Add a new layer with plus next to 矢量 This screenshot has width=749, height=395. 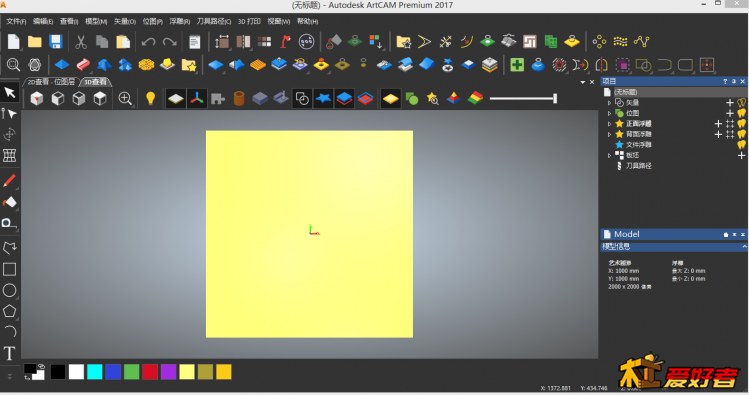coord(730,103)
